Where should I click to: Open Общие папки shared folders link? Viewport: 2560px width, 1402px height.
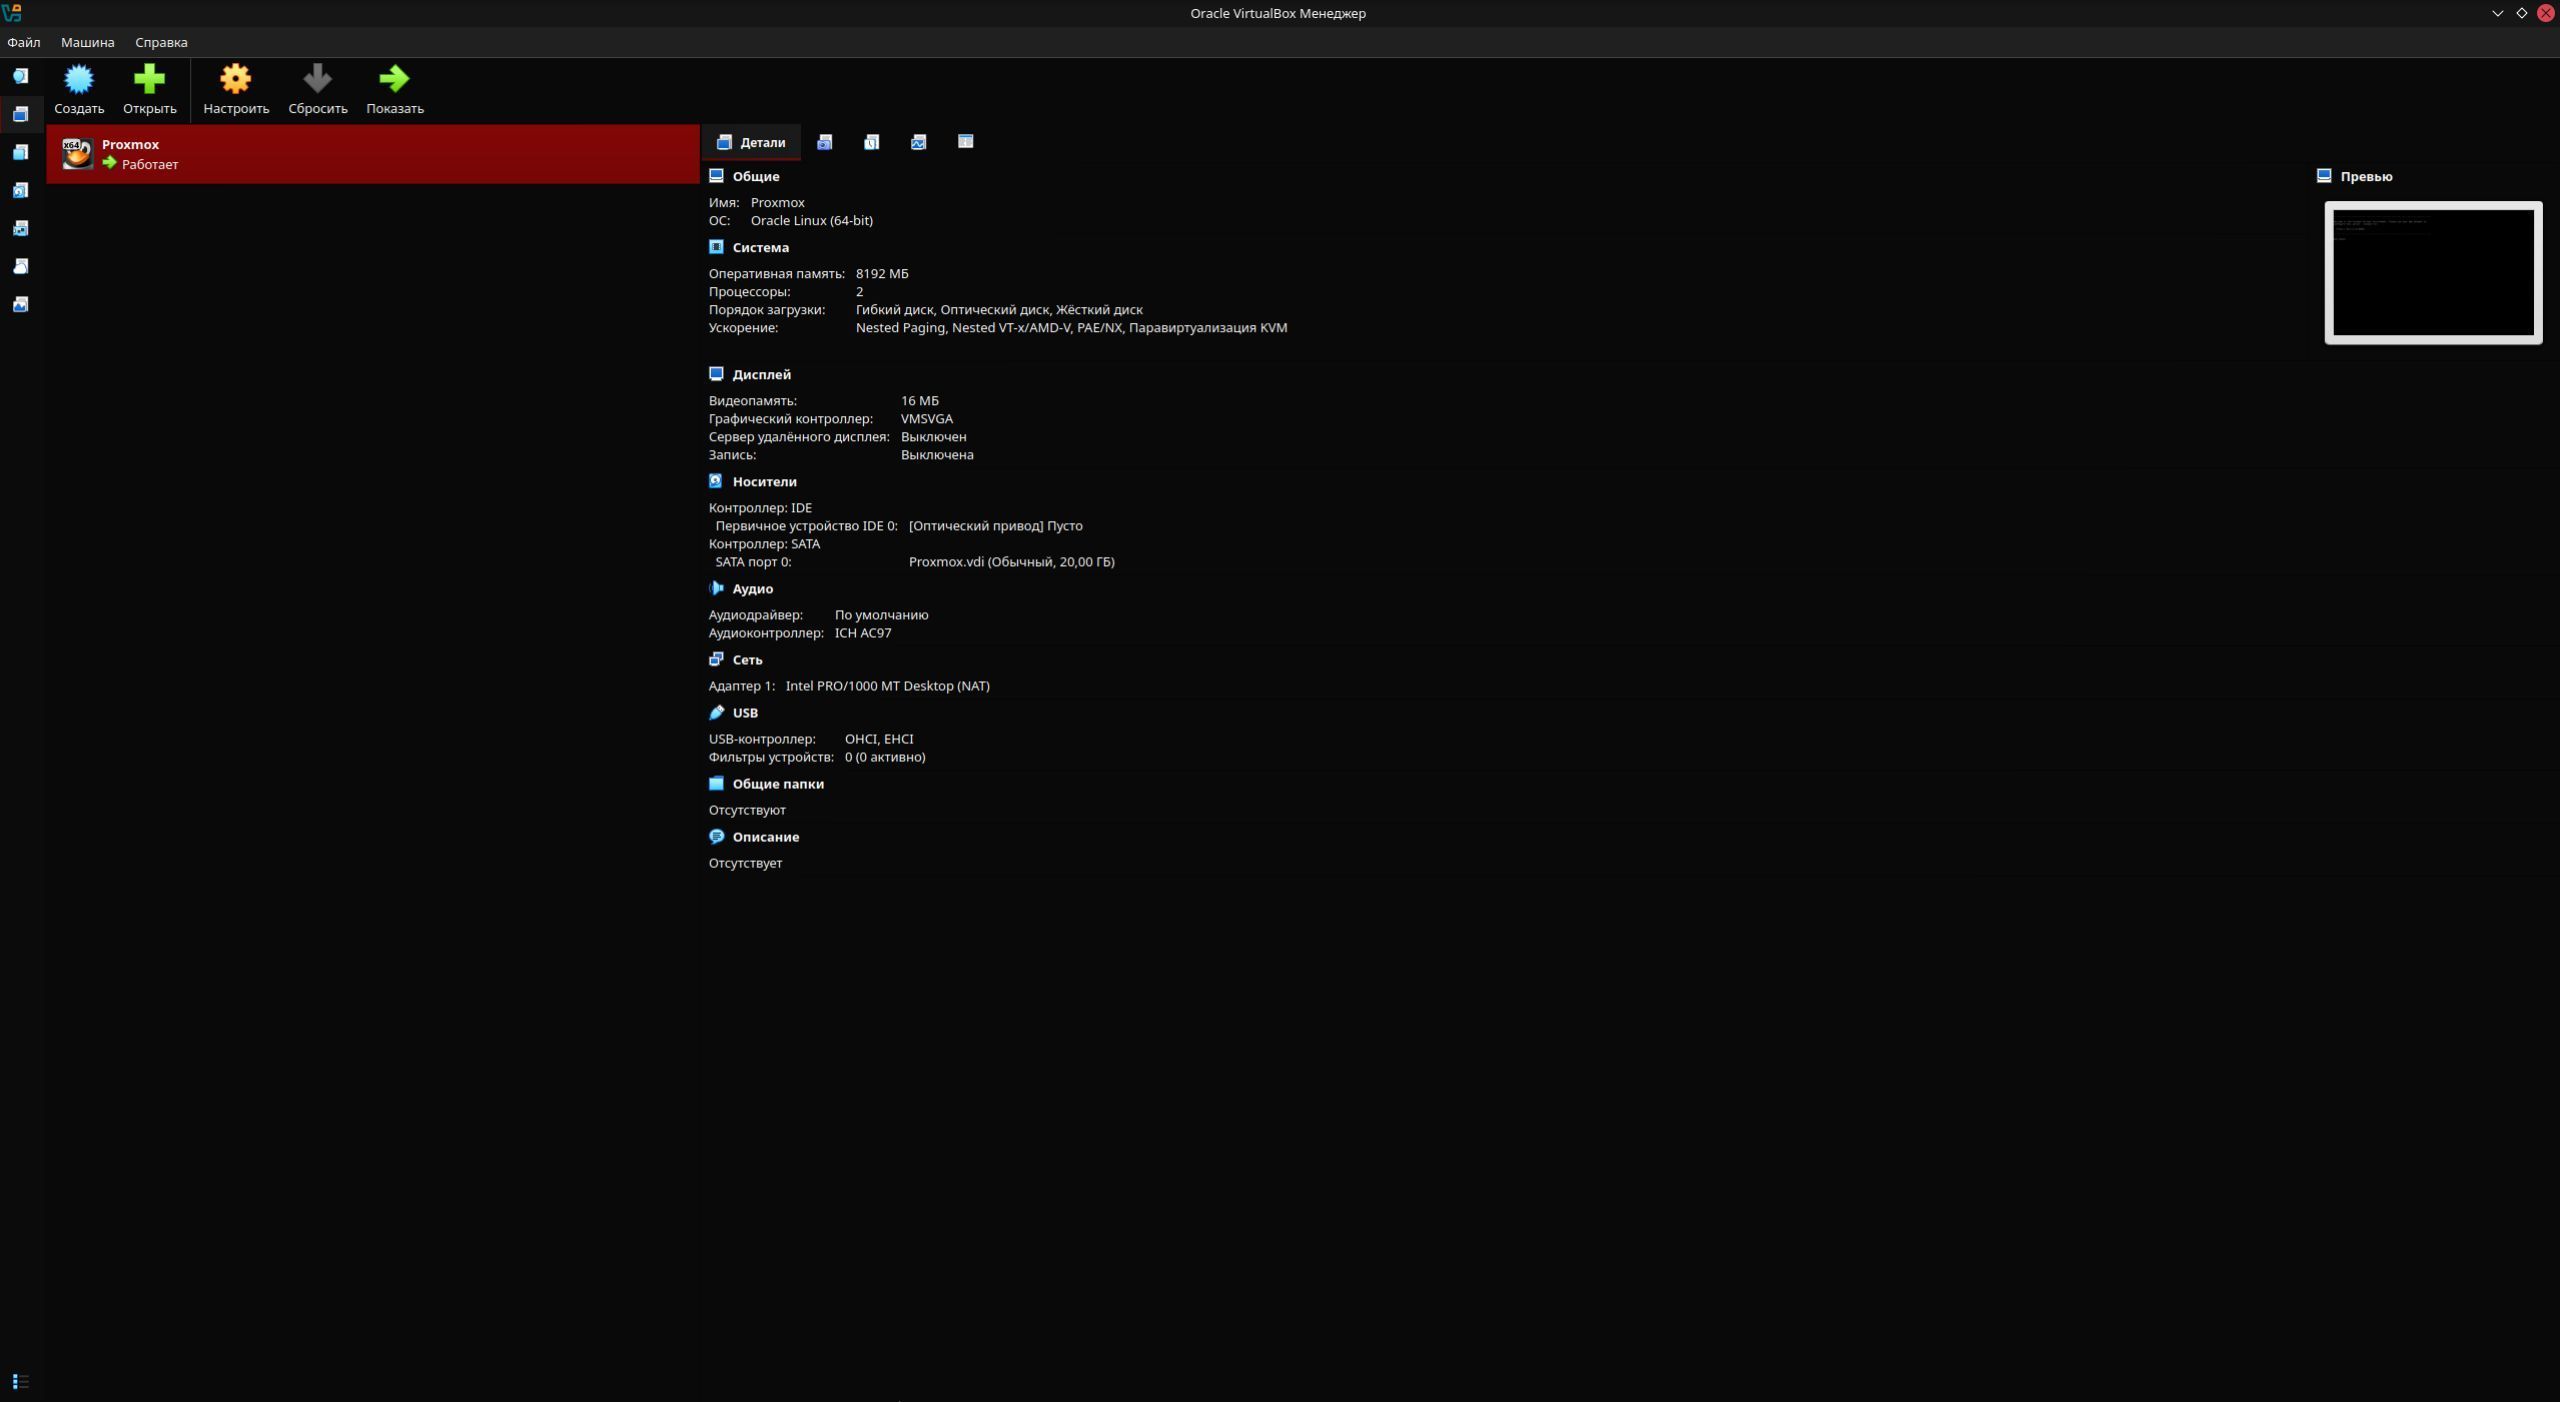coord(778,783)
